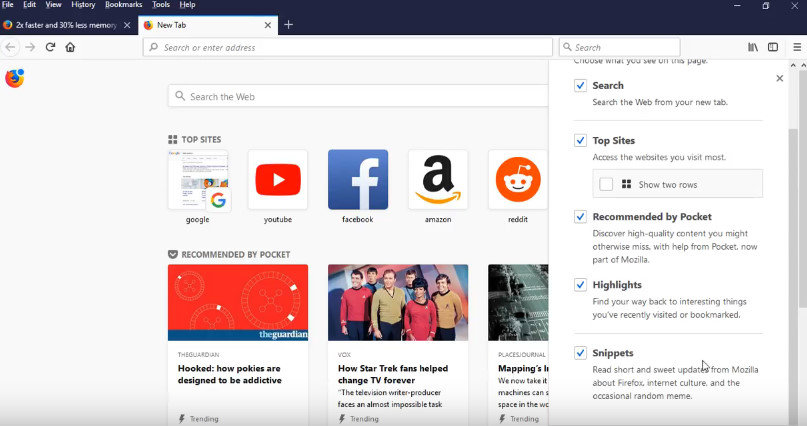Click the RECOMMENDED BY POCKET heading
The width and height of the screenshot is (807, 426).
236,254
